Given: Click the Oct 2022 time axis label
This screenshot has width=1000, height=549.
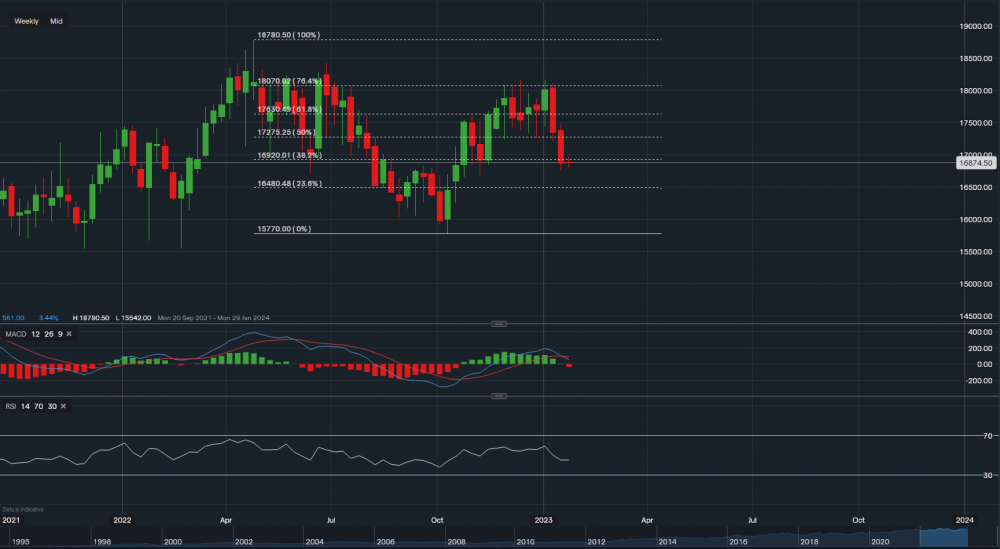Looking at the screenshot, I should click(437, 520).
